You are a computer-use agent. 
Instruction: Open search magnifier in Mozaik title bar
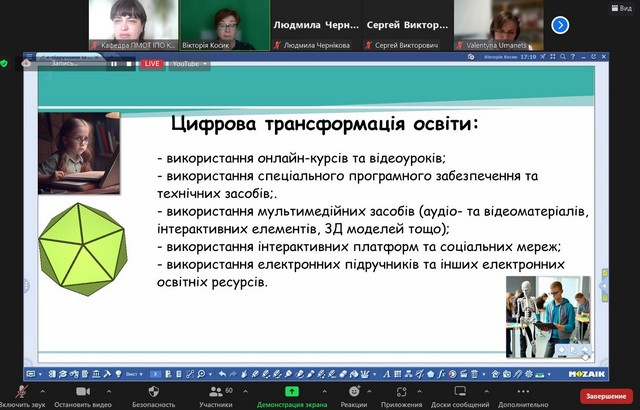pyautogui.click(x=563, y=57)
